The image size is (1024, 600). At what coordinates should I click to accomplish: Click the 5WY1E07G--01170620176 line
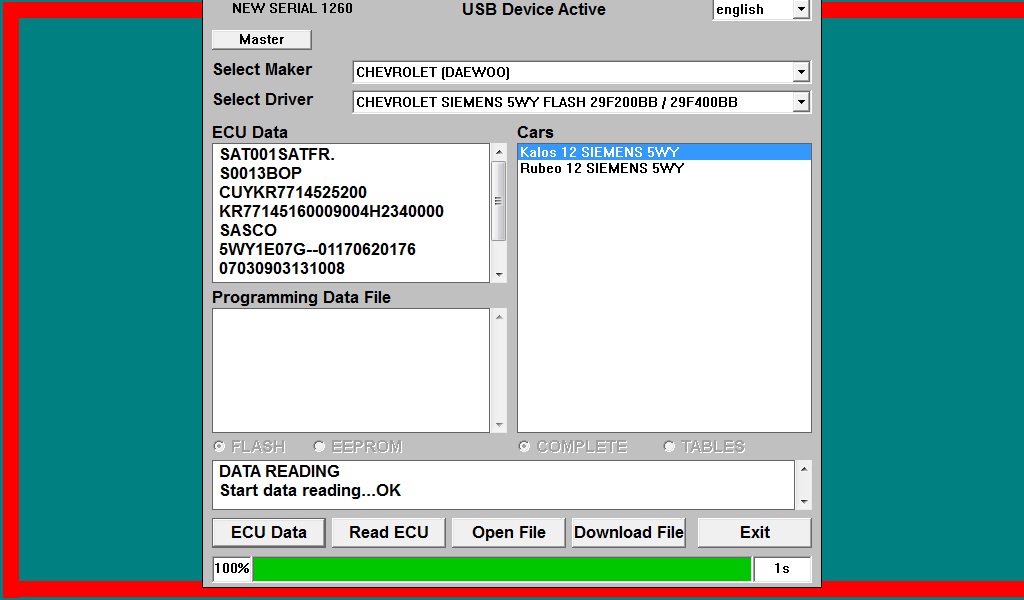tap(317, 249)
